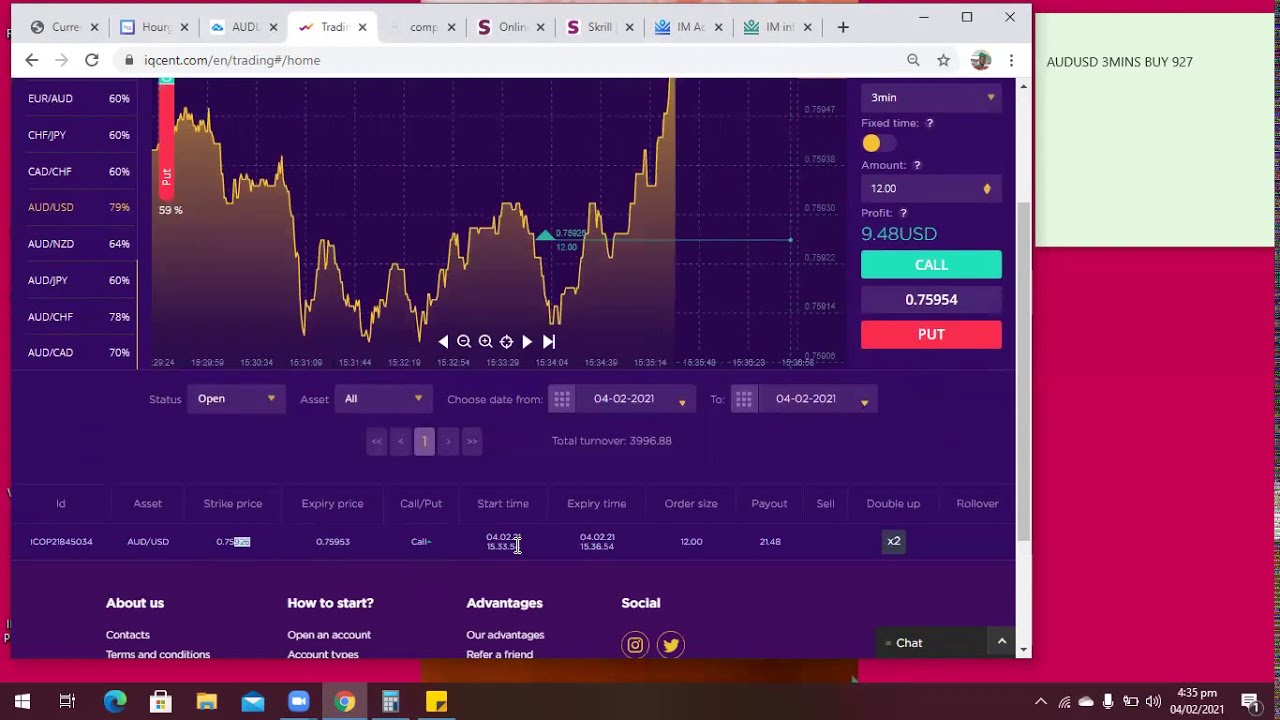
Task: Toggle the Fixed time switch
Action: [x=879, y=143]
